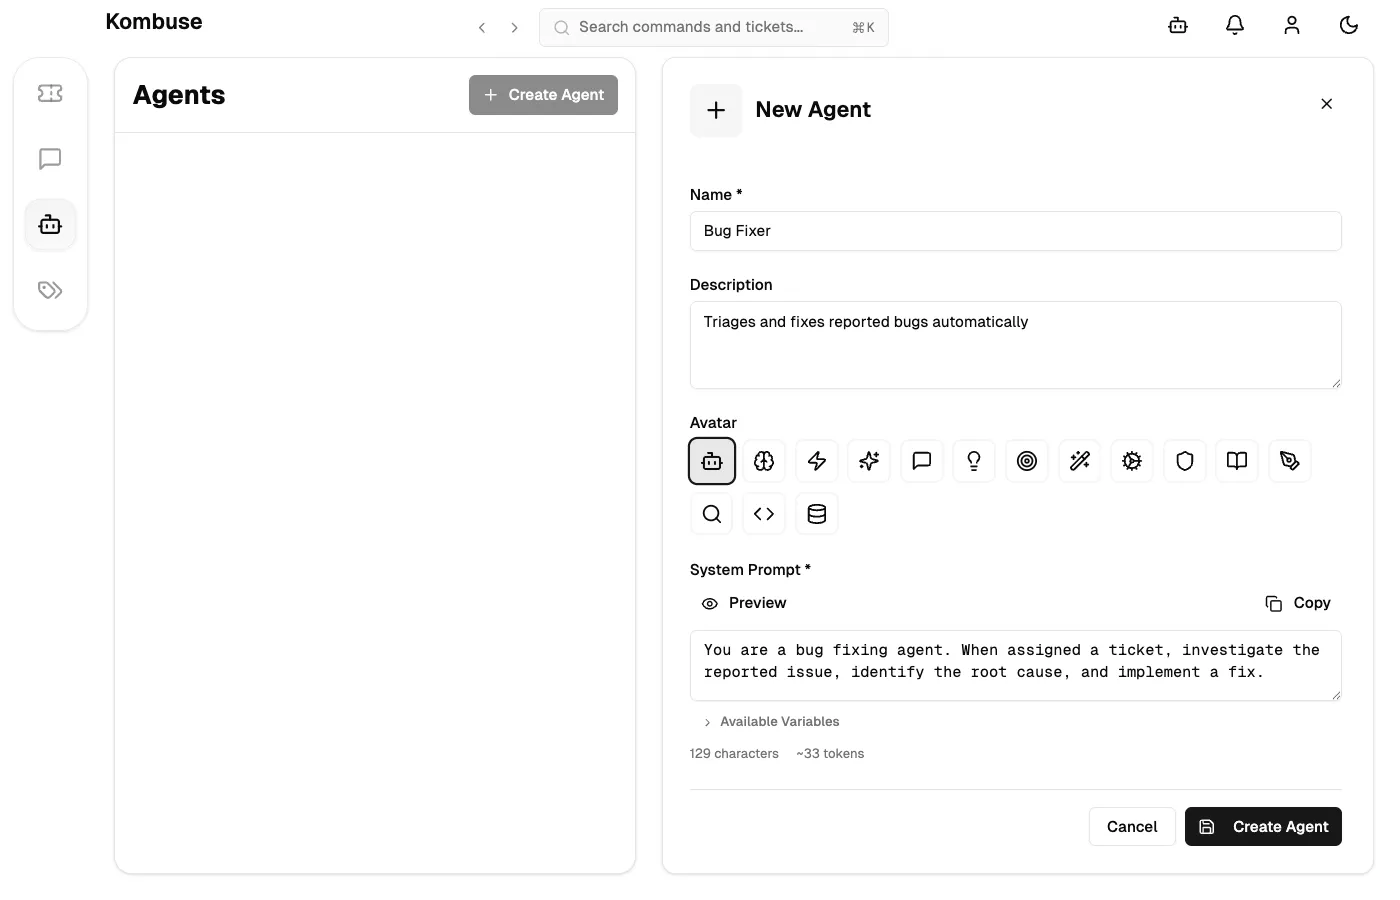Select the lightning bolt avatar
1400x900 pixels.
point(816,461)
